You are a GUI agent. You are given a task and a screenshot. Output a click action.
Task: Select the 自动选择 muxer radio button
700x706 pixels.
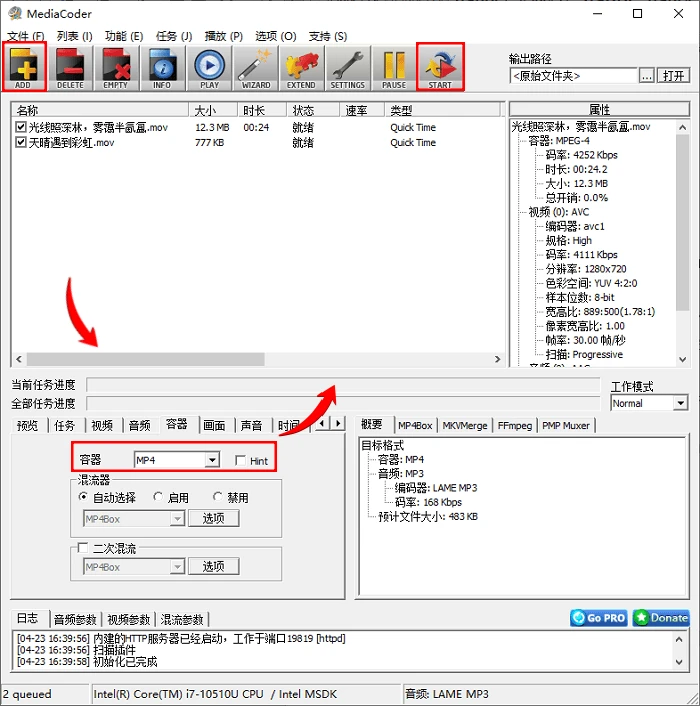(83, 497)
